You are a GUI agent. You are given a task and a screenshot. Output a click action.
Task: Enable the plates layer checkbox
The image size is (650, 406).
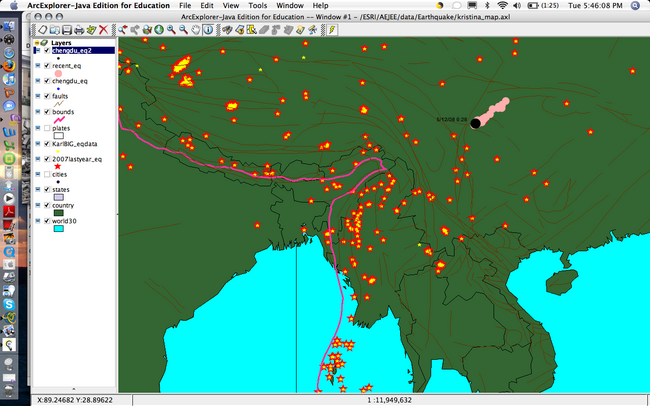tap(47, 128)
